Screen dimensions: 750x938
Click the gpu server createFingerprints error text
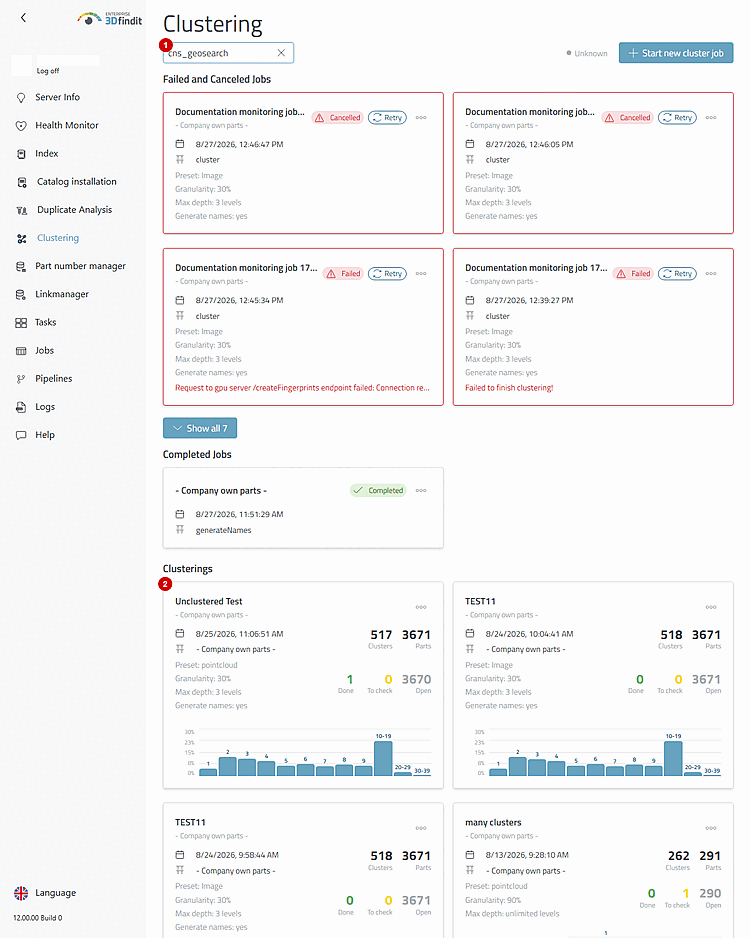tap(302, 388)
